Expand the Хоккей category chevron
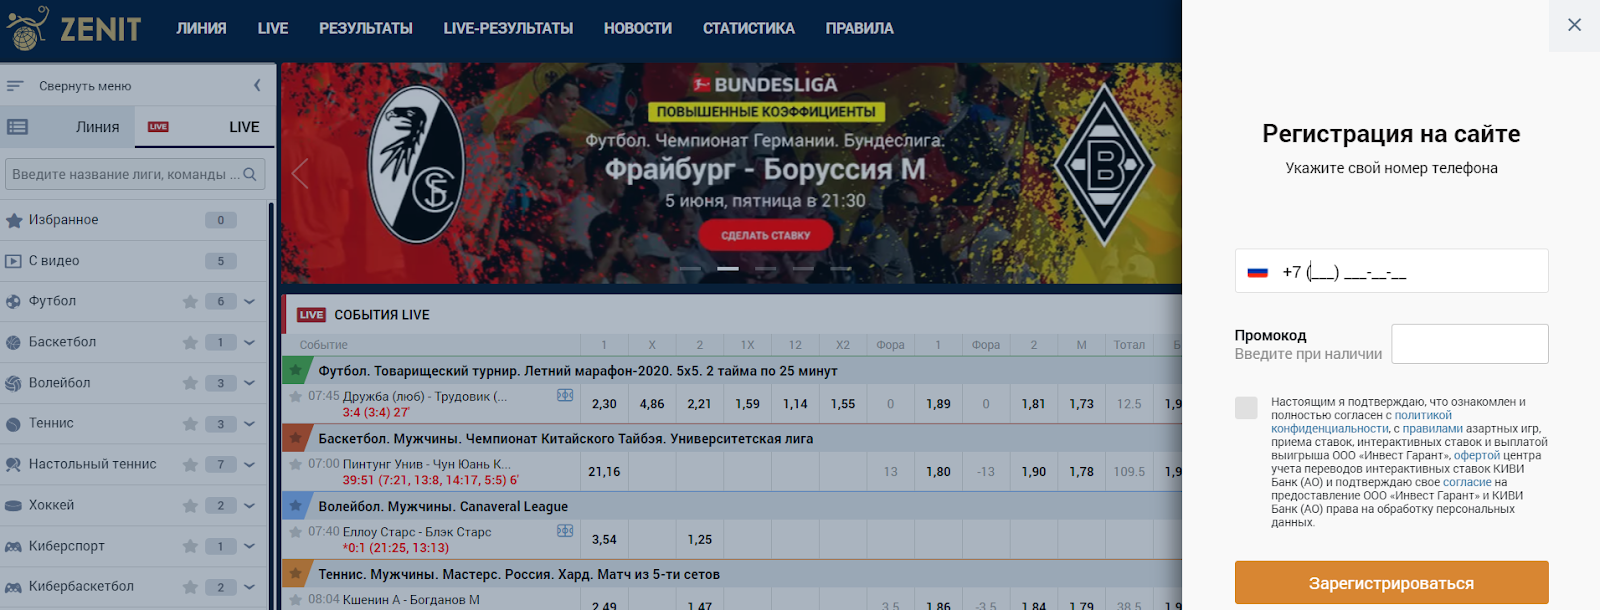This screenshot has width=1600, height=610. [x=249, y=505]
